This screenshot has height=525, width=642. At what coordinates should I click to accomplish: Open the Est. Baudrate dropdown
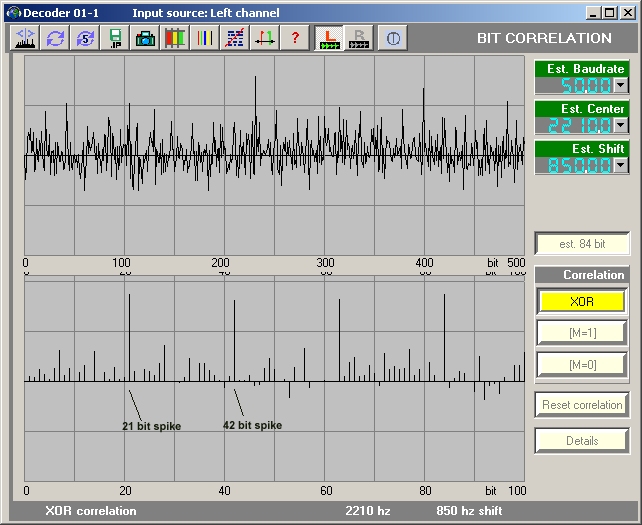620,85
